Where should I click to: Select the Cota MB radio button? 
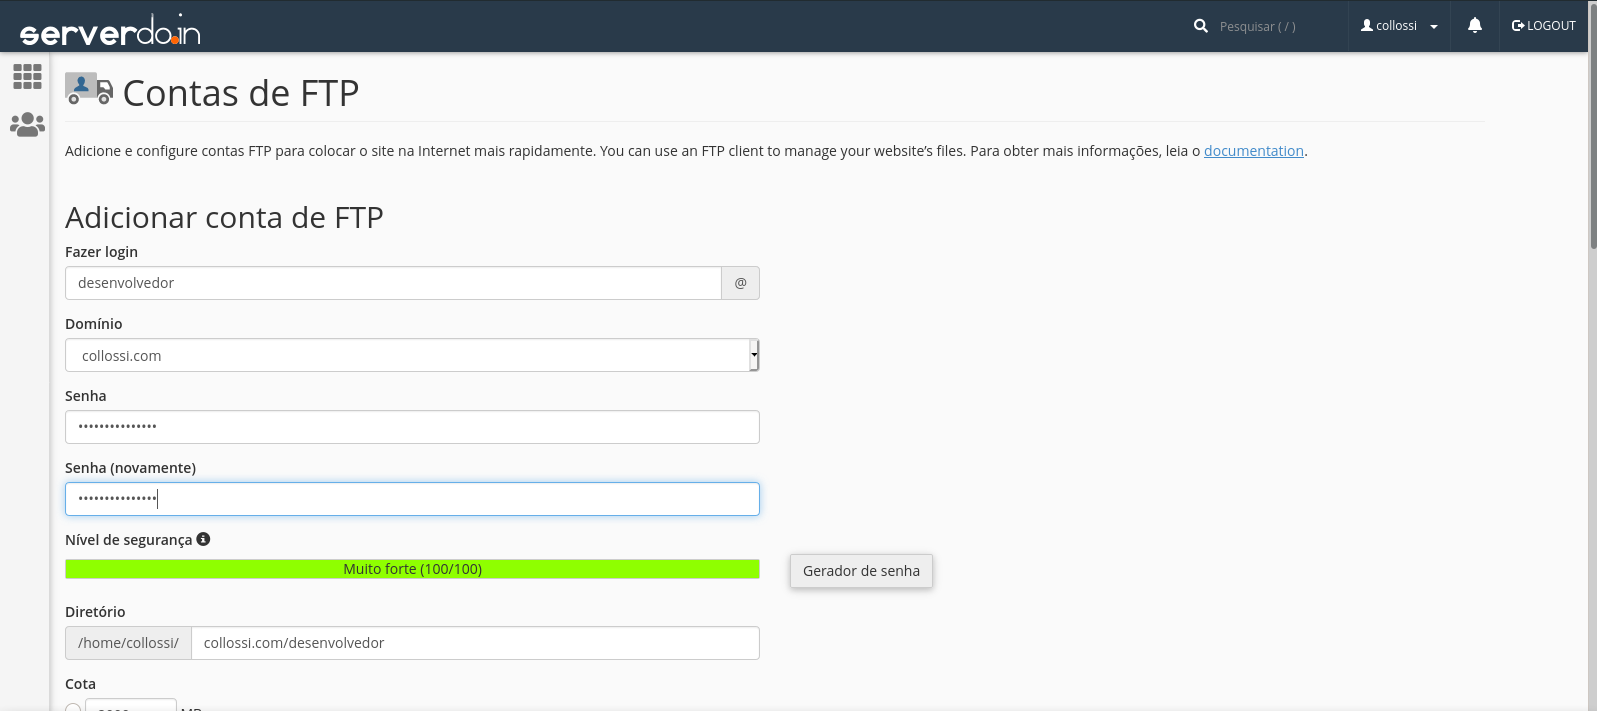[x=73, y=707]
